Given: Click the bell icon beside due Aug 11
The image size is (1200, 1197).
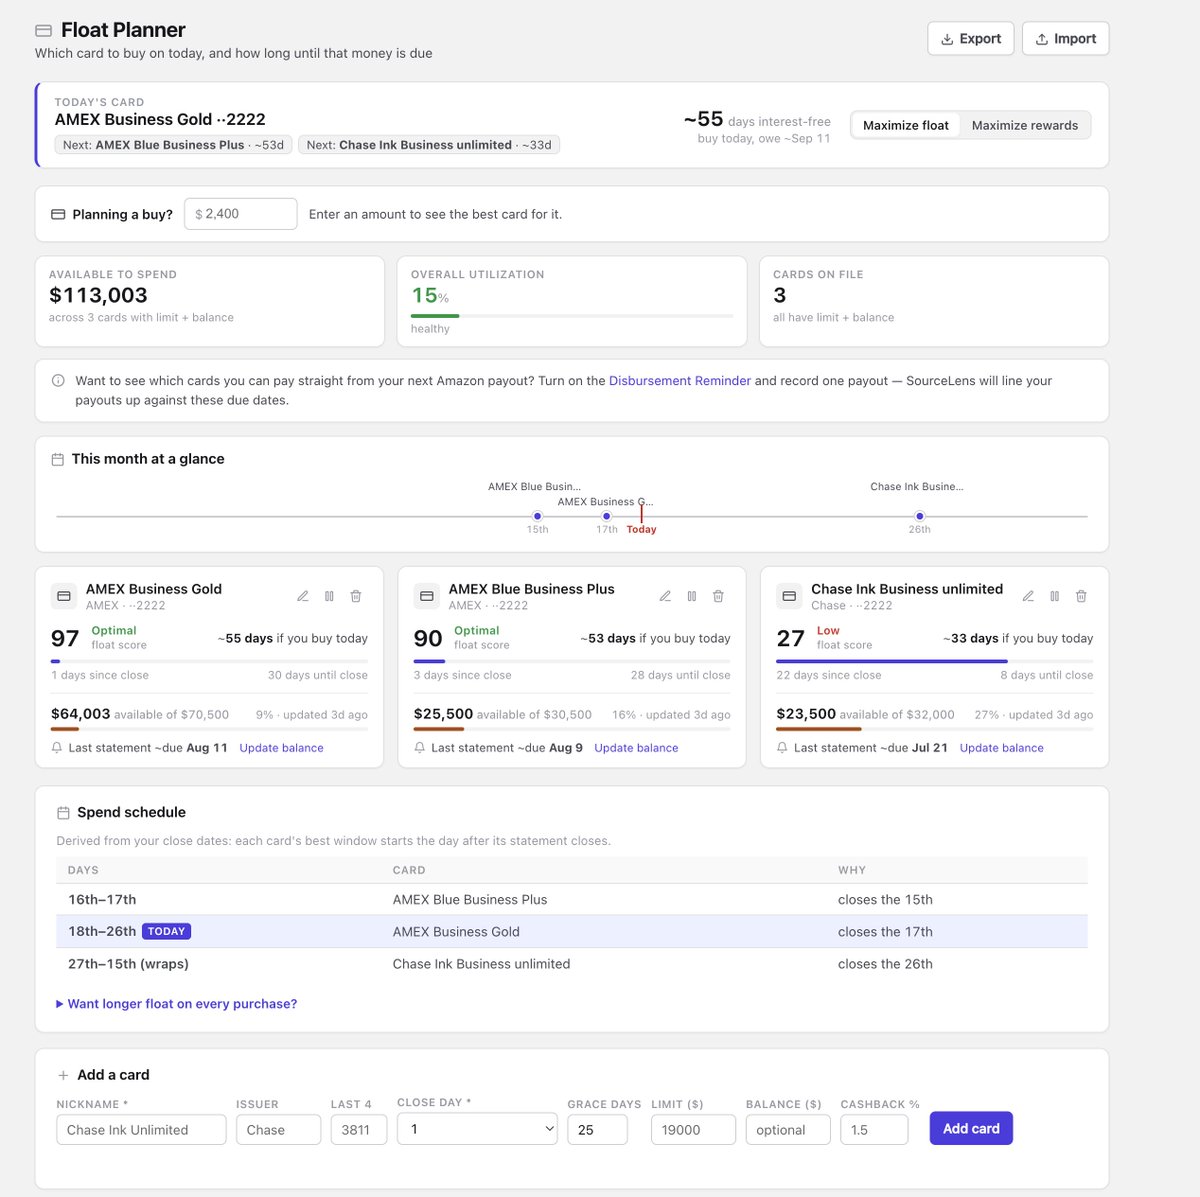Looking at the screenshot, I should point(57,748).
